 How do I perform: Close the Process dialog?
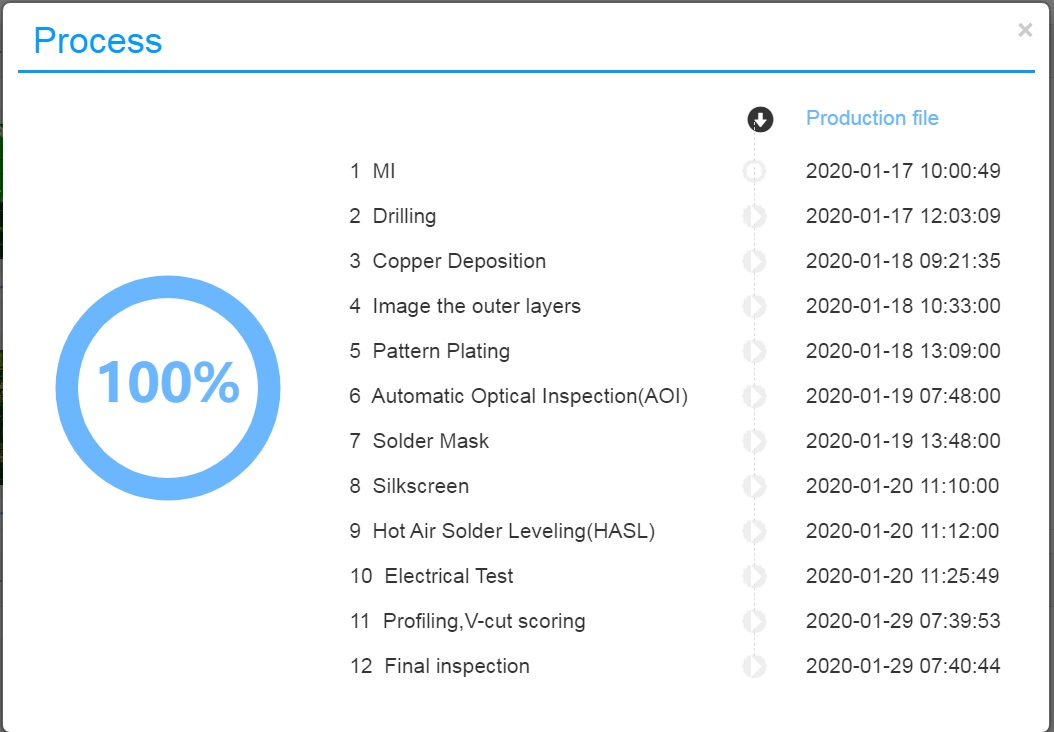(1024, 30)
